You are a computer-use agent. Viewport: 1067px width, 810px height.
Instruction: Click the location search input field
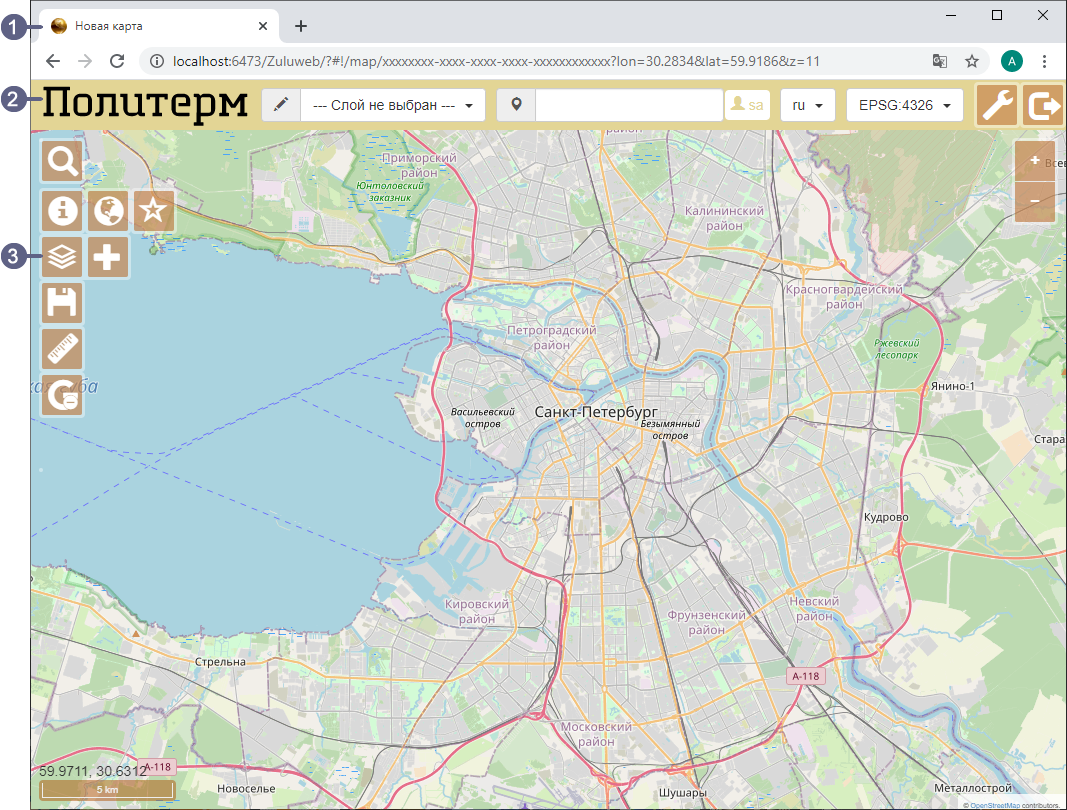click(628, 105)
